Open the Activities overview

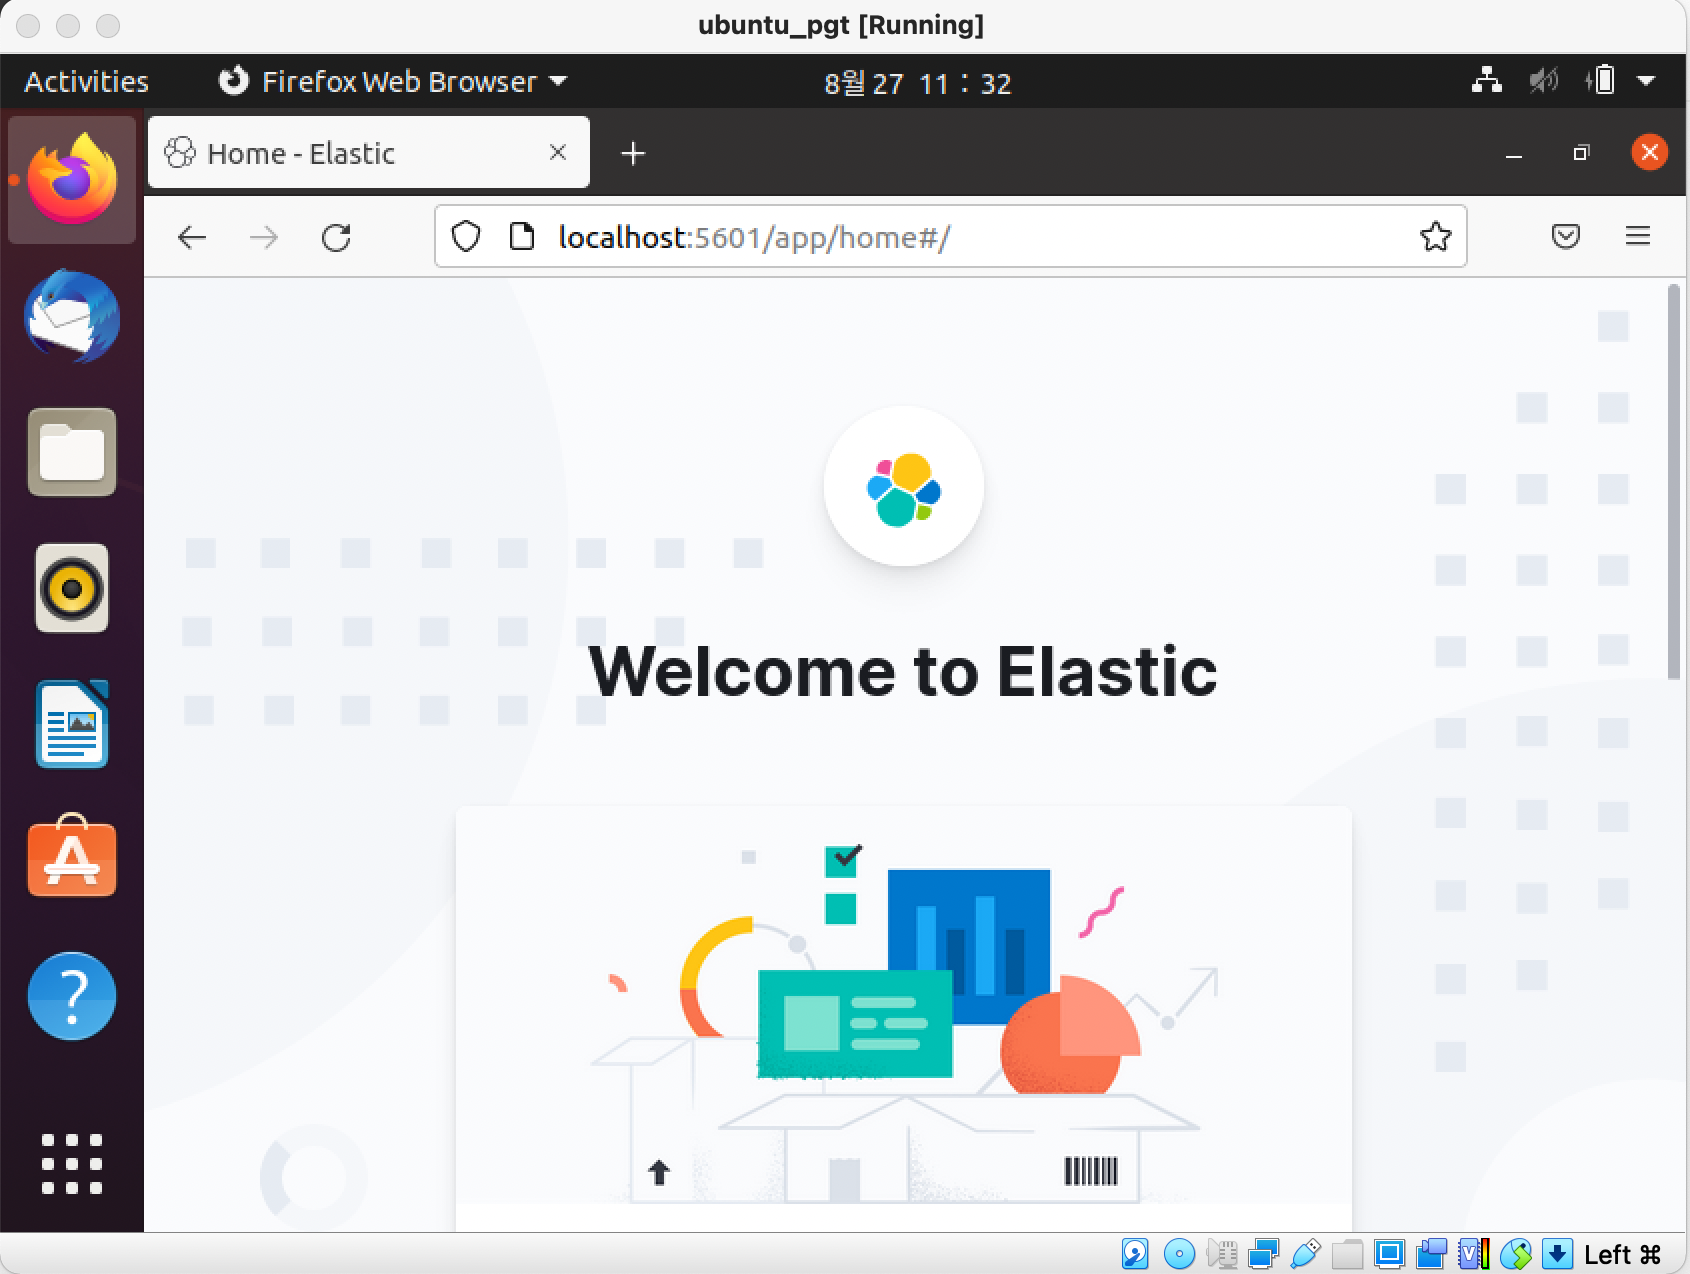point(86,81)
